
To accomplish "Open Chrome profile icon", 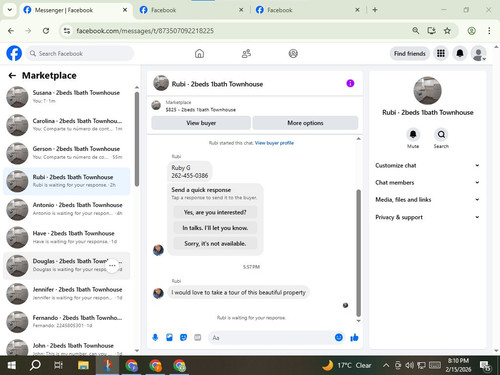I will click(471, 31).
